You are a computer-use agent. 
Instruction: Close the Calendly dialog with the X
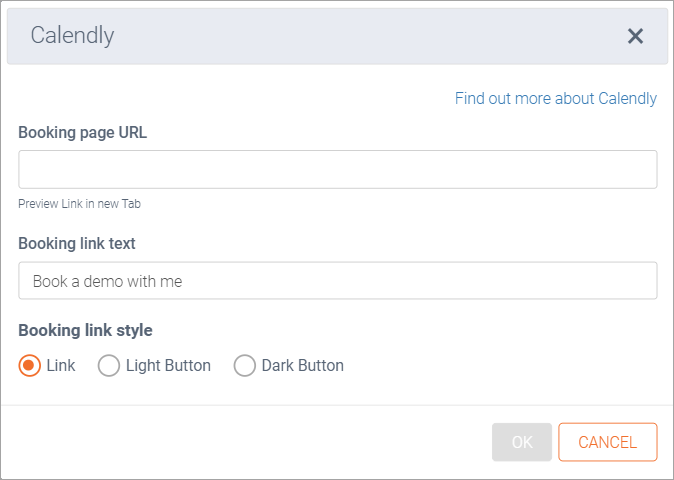click(x=635, y=36)
